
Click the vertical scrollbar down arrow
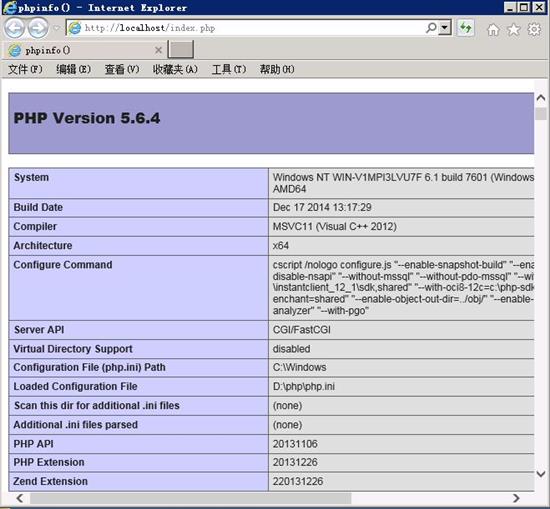(541, 474)
